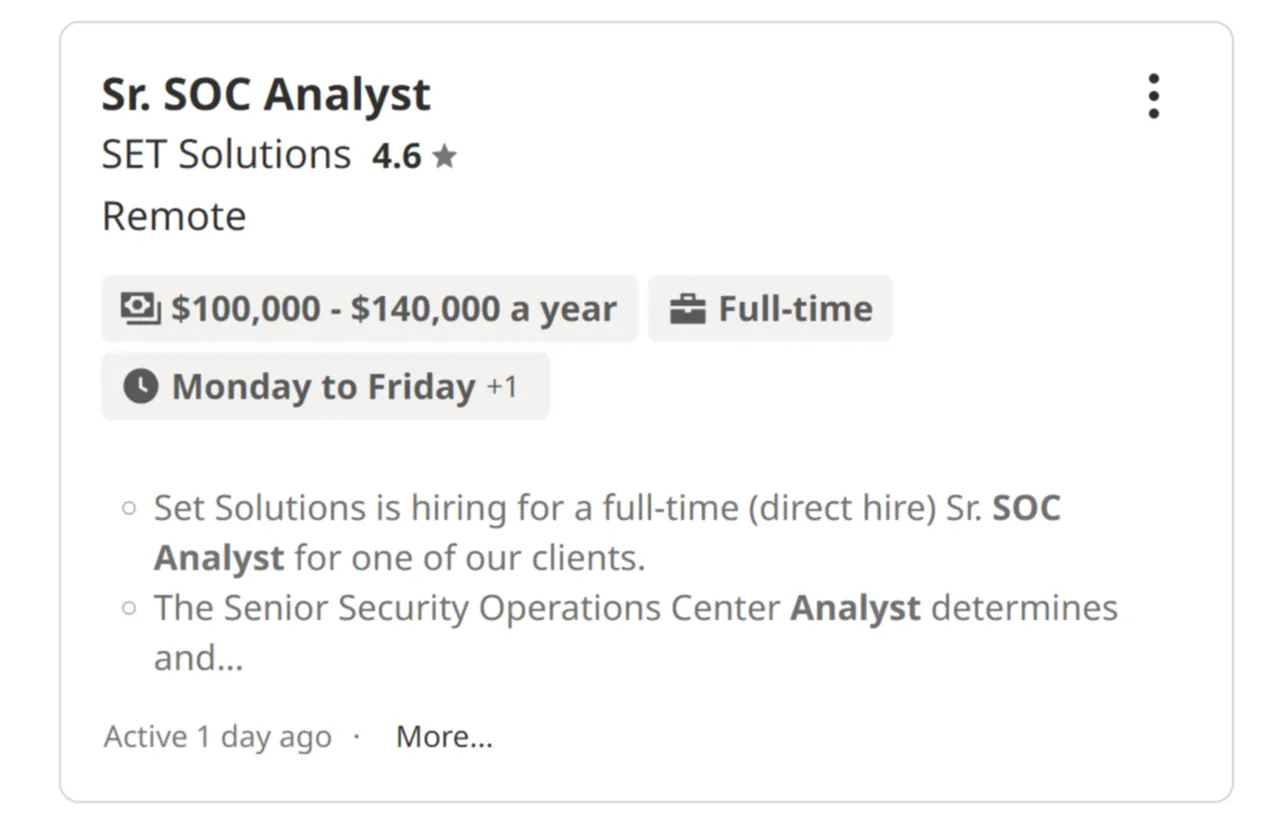Screen dimensions: 1279x821
Task: Select the Remote location text
Action: pyautogui.click(x=174, y=216)
